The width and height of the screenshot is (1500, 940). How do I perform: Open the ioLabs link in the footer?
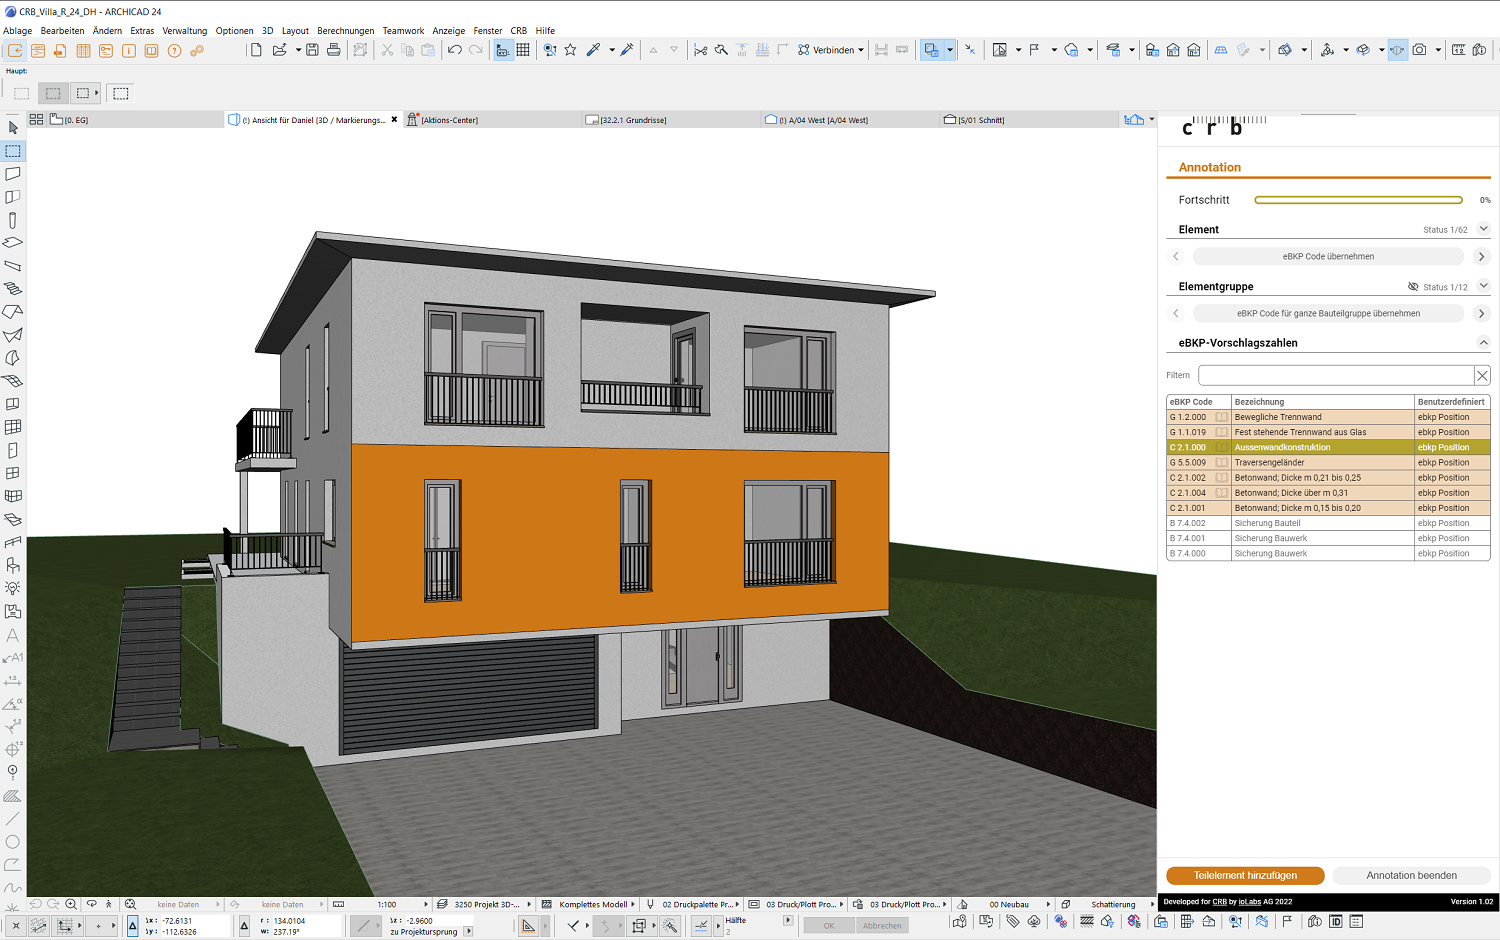(x=1249, y=902)
